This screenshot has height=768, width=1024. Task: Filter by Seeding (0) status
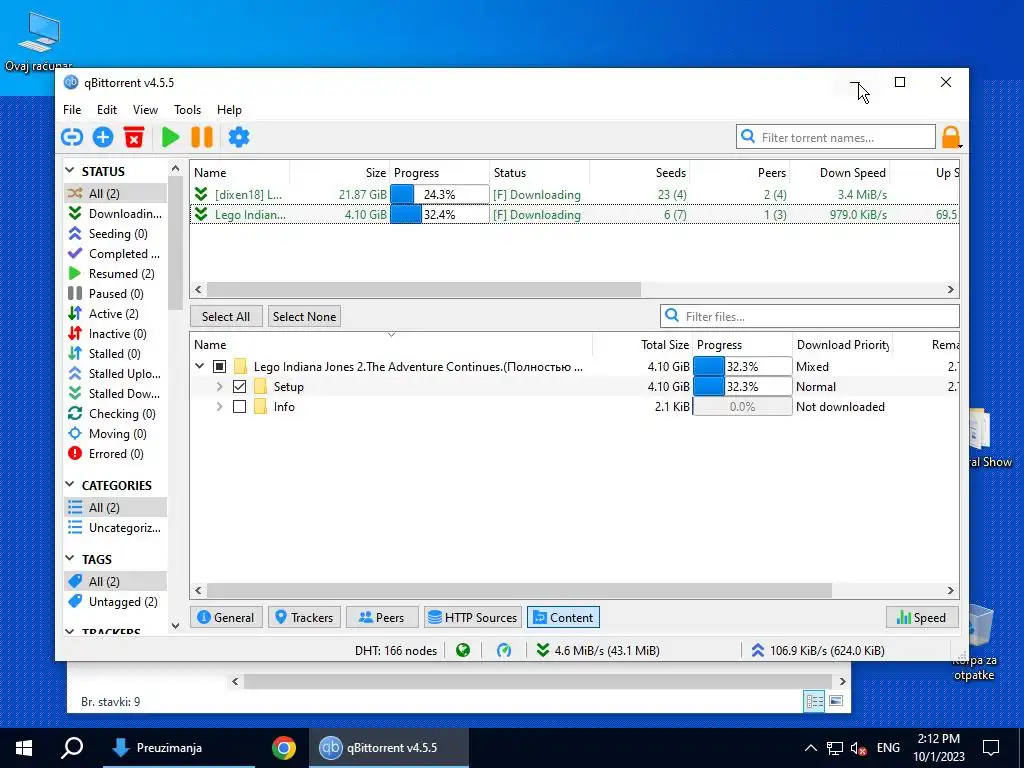click(x=115, y=234)
